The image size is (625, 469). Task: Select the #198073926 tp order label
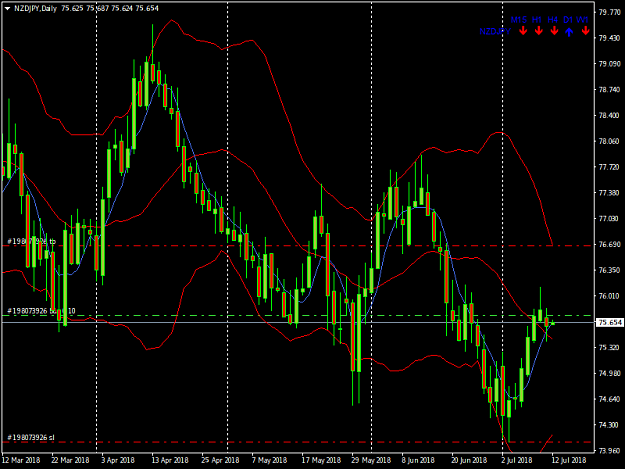click(x=31, y=241)
